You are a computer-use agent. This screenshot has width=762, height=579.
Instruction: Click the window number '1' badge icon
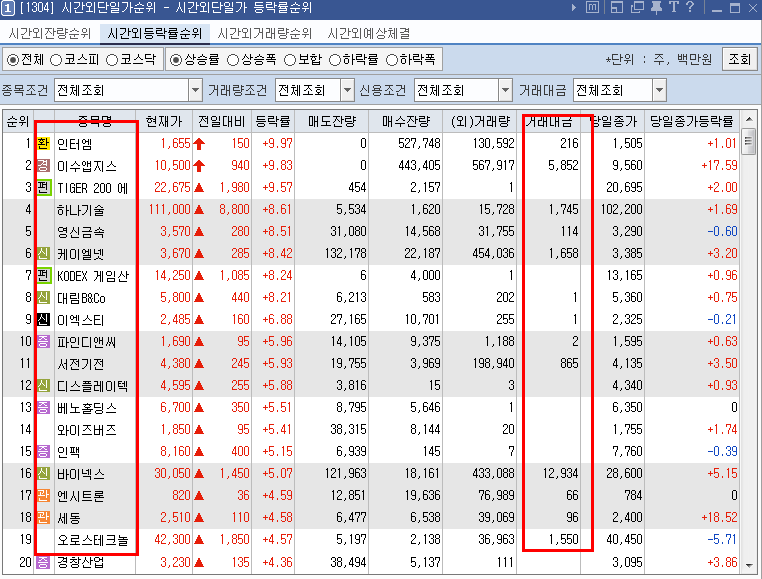[x=8, y=8]
